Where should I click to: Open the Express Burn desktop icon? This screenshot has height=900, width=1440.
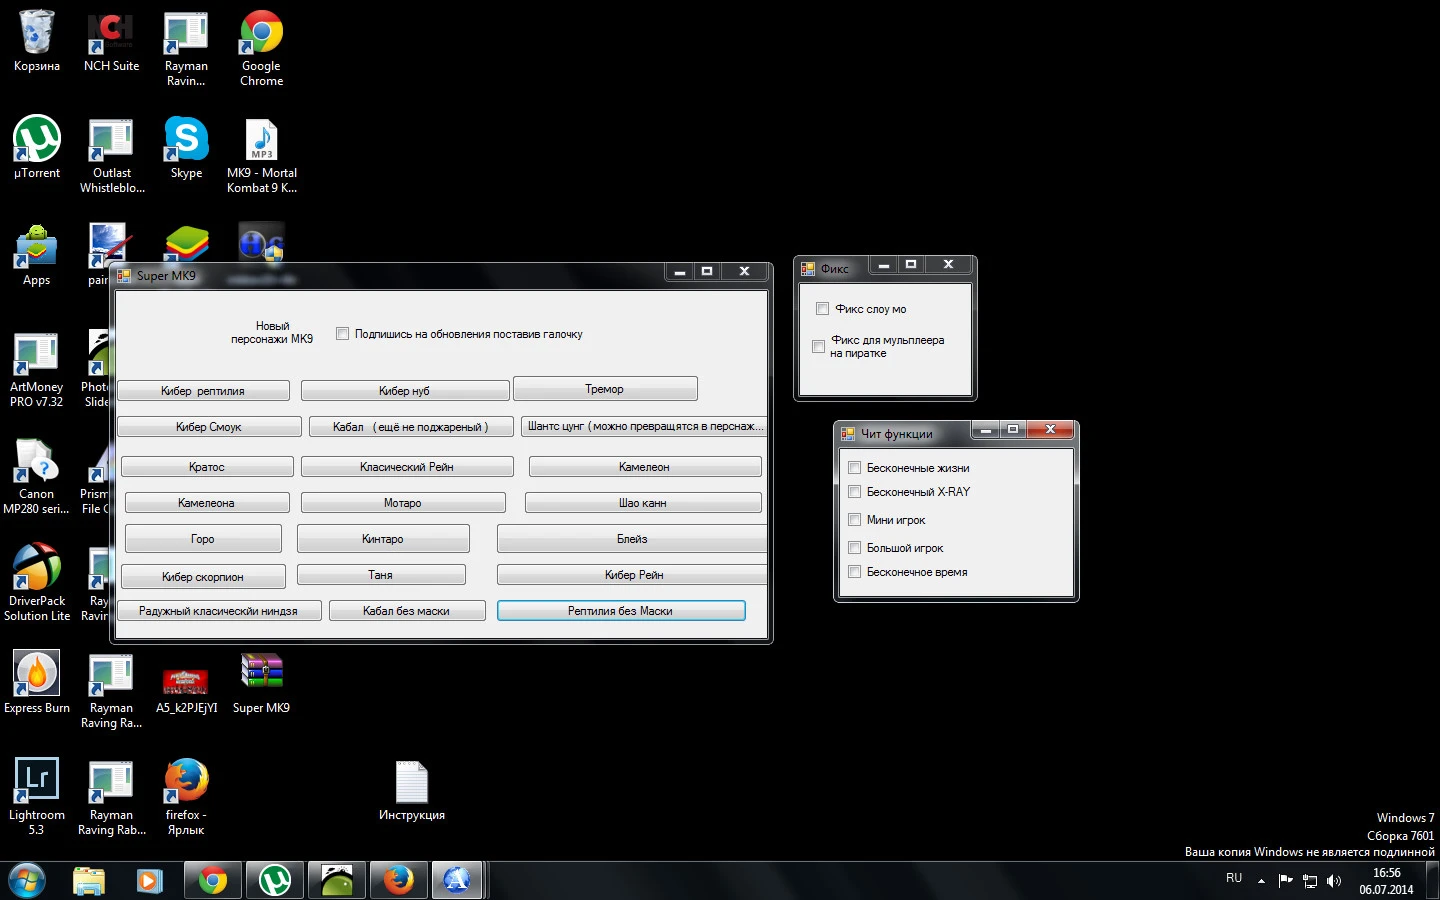(37, 674)
